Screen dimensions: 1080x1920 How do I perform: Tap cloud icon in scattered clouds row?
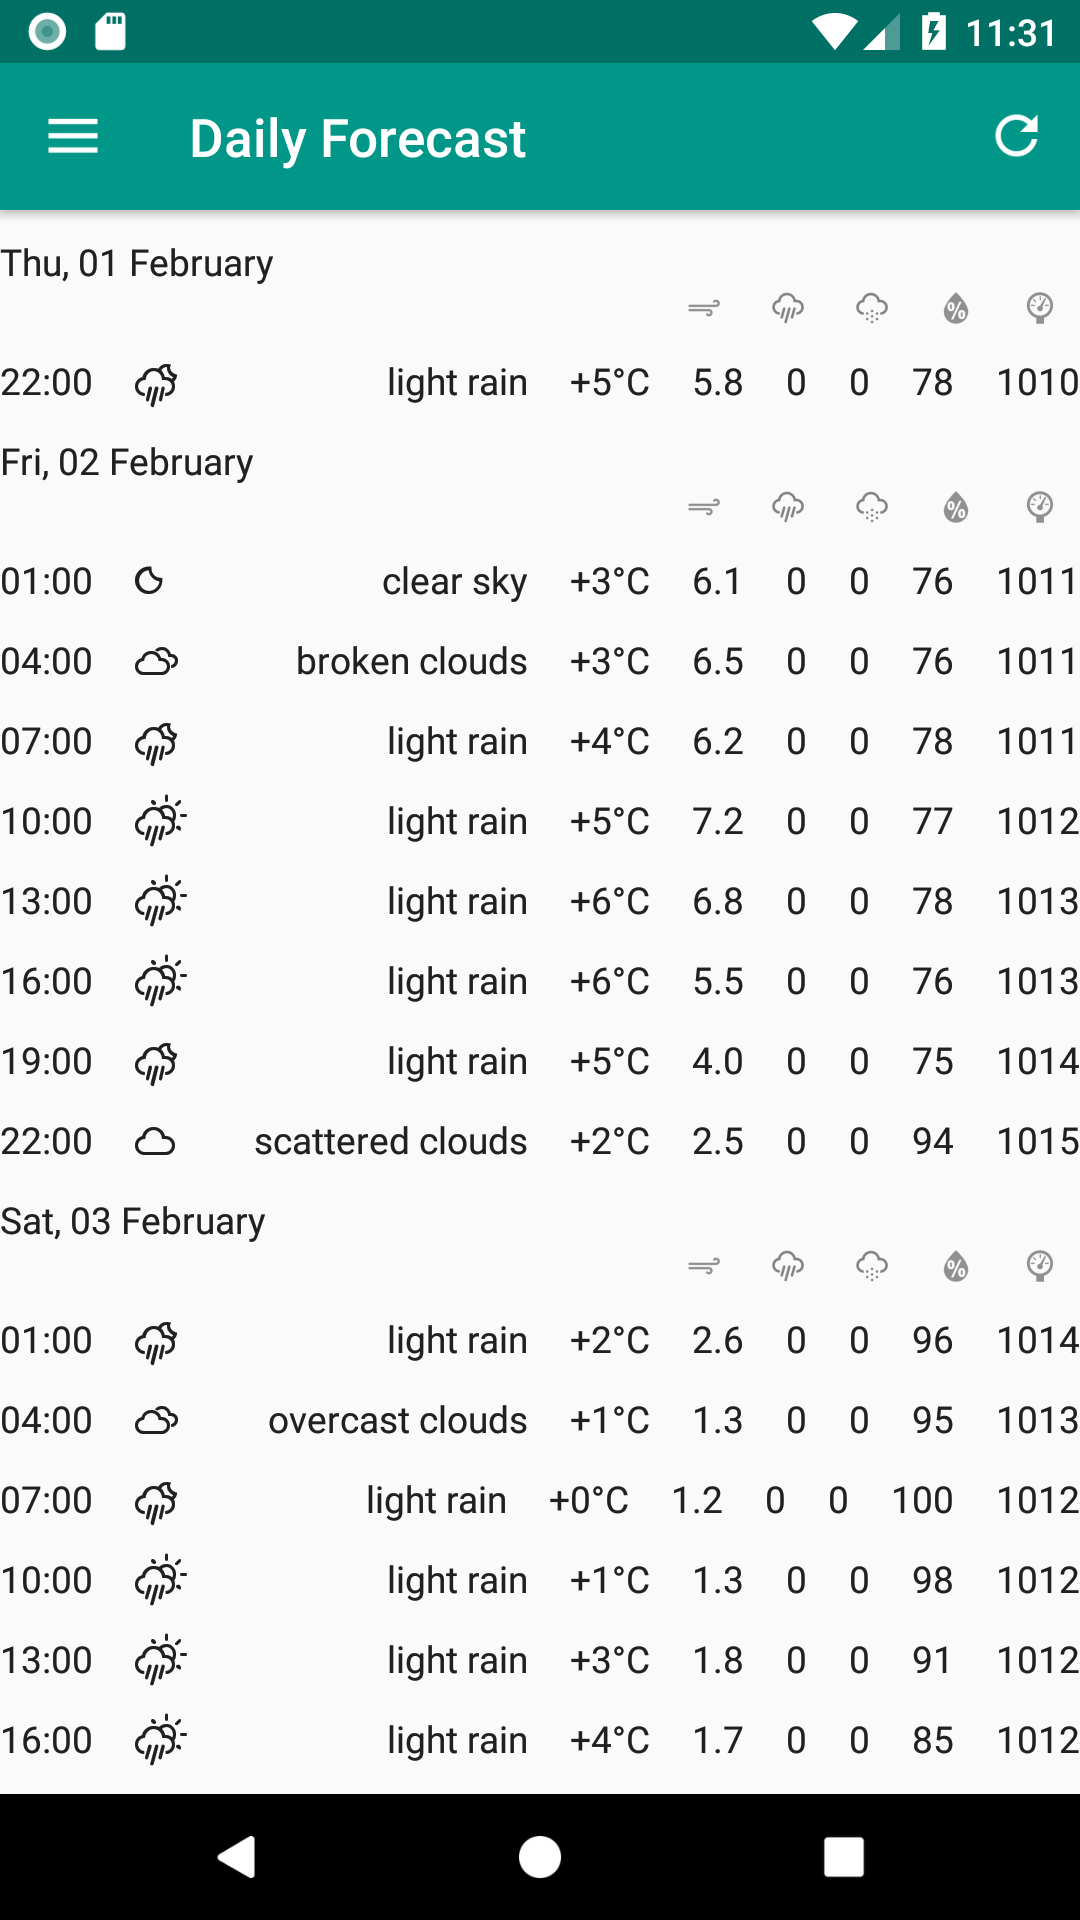tap(155, 1141)
